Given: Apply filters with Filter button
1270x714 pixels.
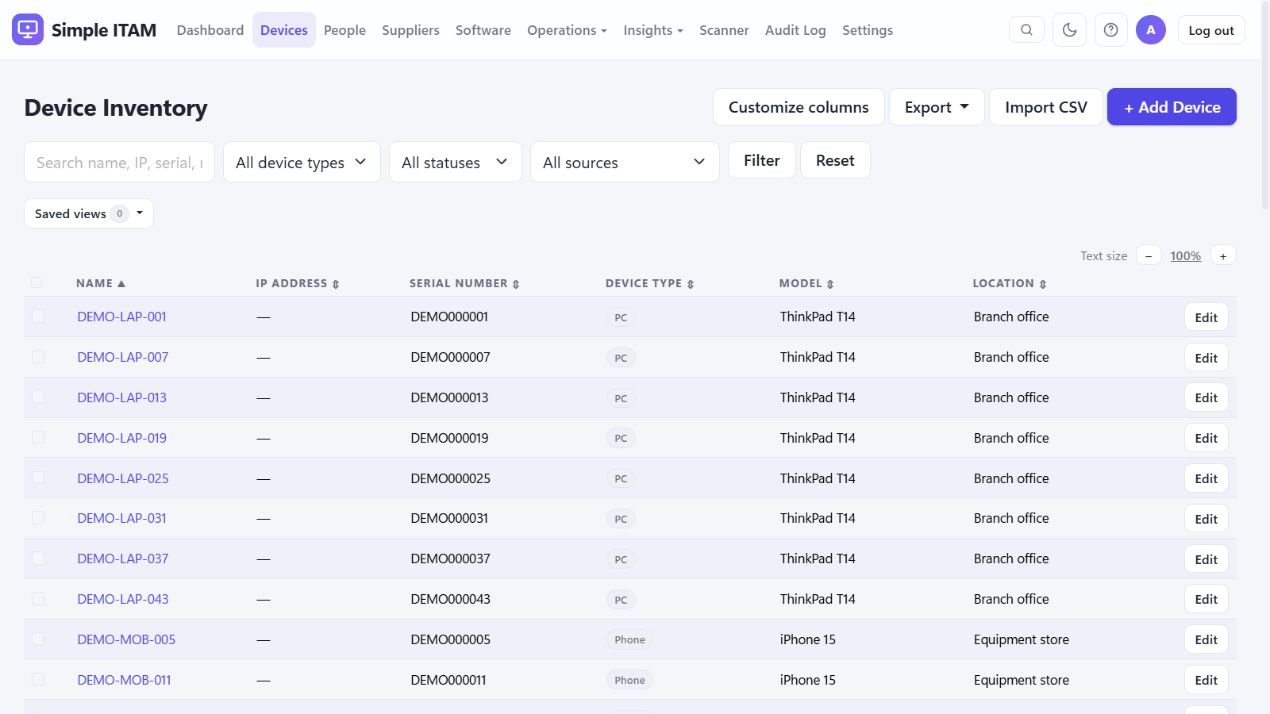Looking at the screenshot, I should 762,160.
